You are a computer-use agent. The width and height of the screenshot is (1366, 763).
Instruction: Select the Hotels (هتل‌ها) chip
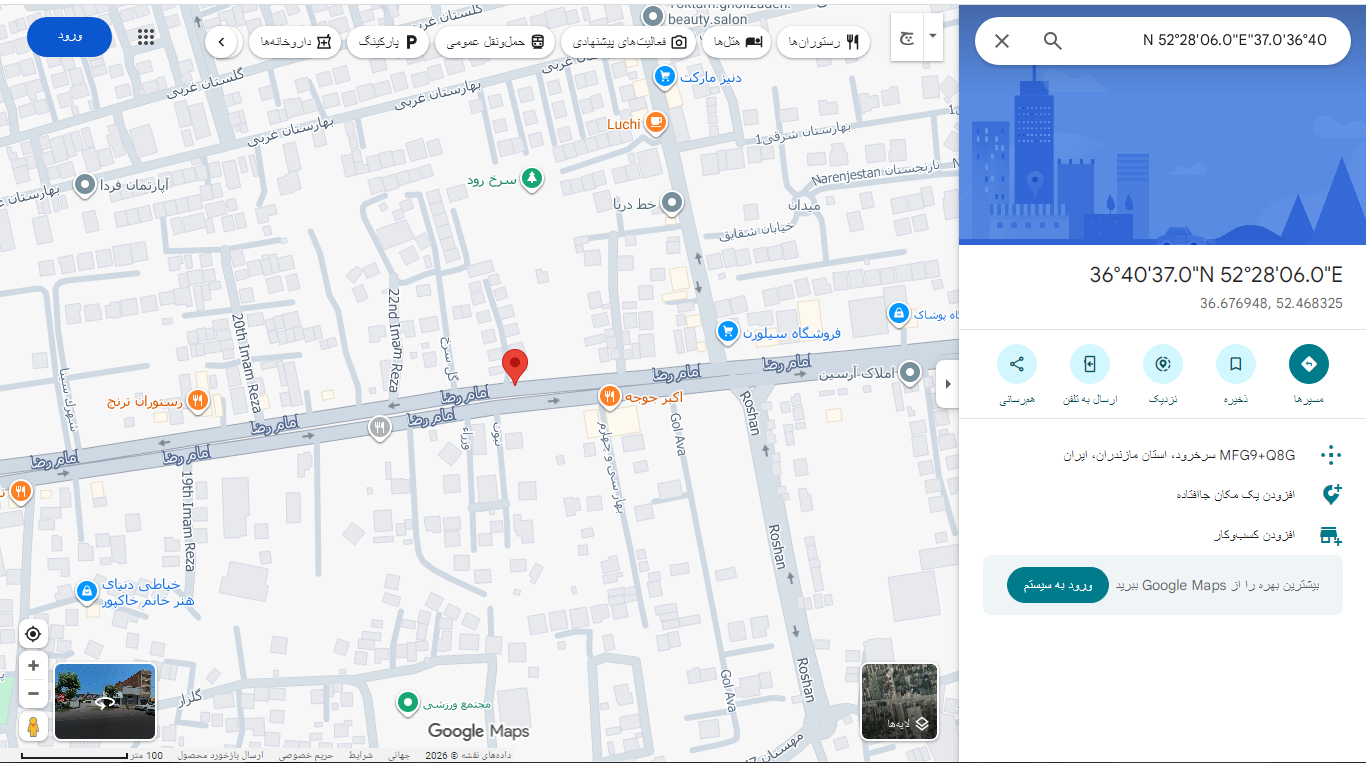click(x=736, y=42)
